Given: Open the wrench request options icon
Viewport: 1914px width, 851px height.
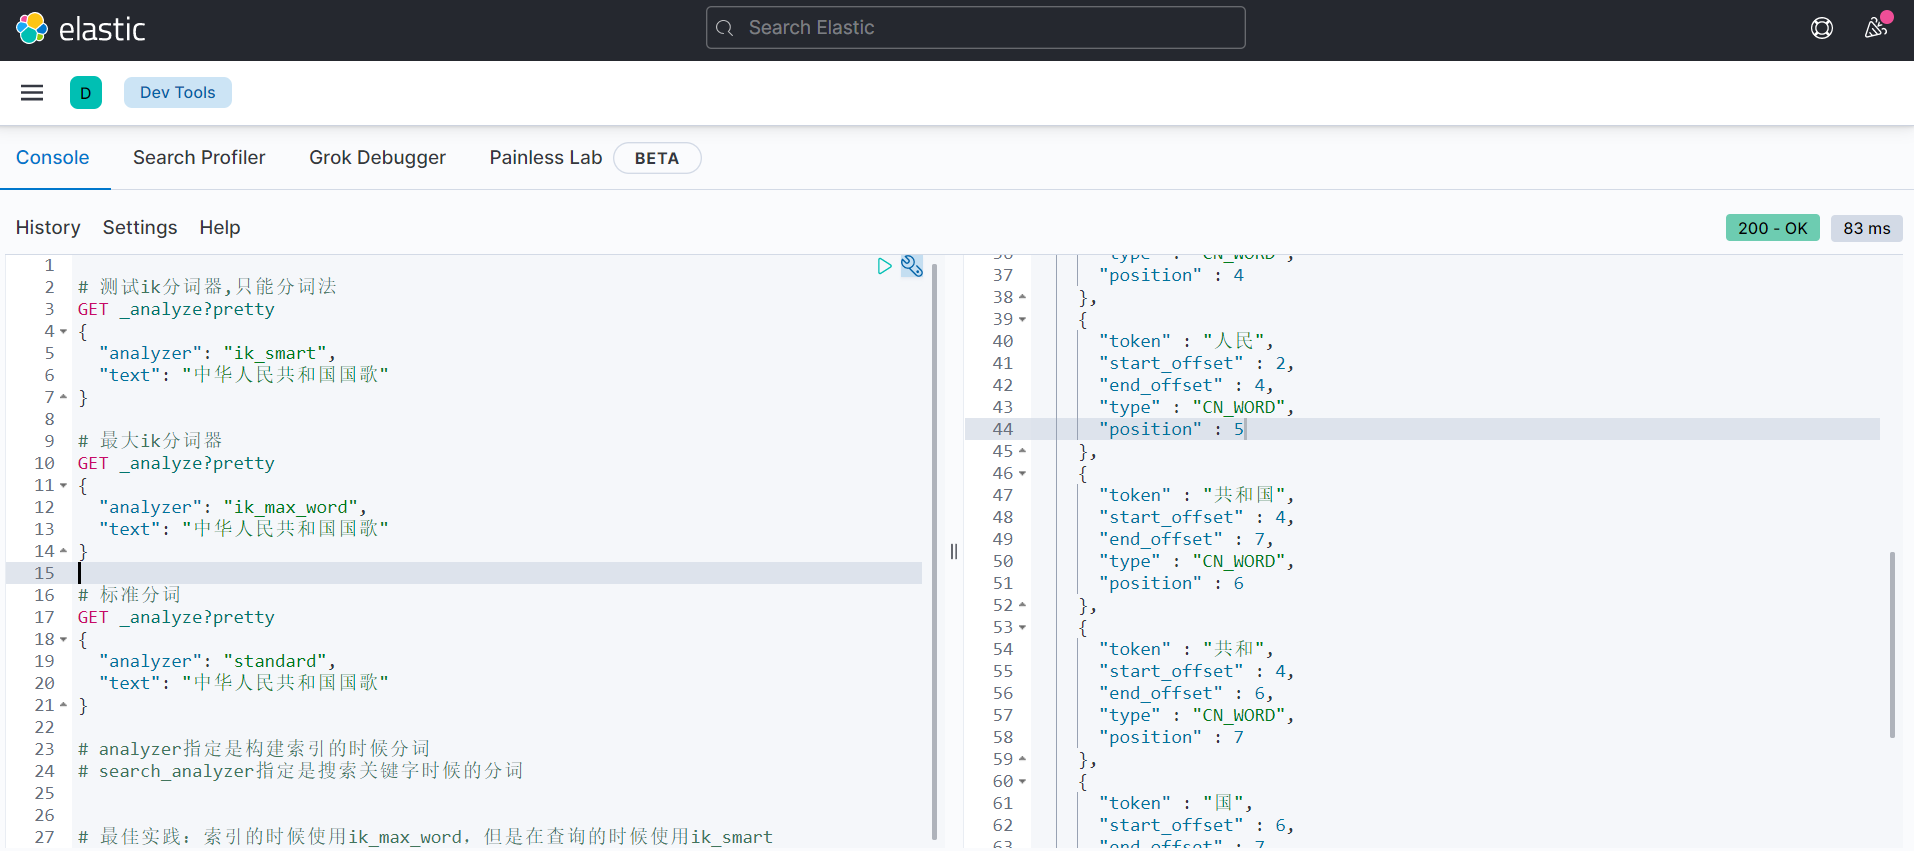Looking at the screenshot, I should click(x=912, y=266).
